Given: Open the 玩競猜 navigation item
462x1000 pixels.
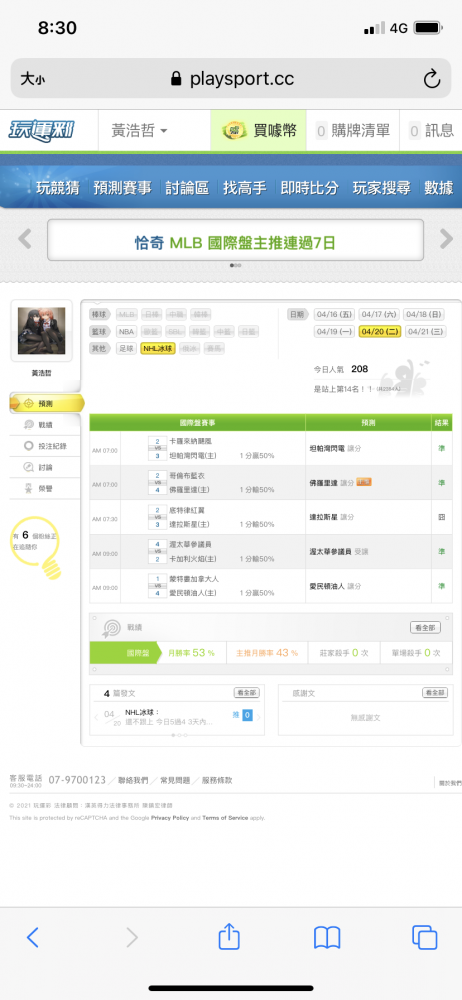Looking at the screenshot, I should (x=57, y=188).
